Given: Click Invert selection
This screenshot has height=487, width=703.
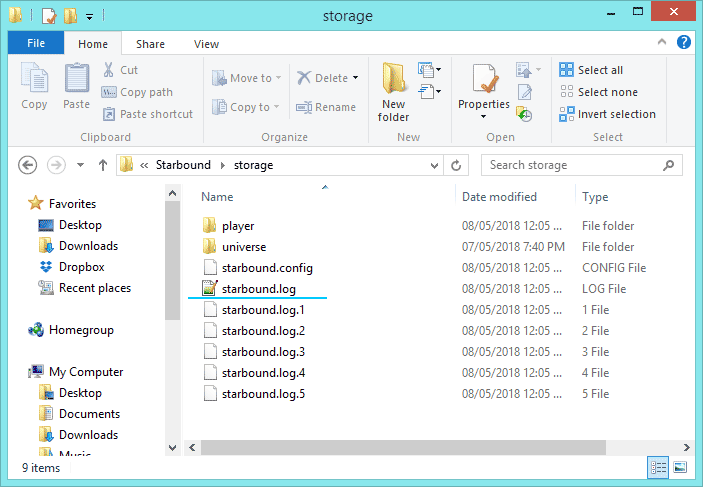Looking at the screenshot, I should tap(608, 114).
